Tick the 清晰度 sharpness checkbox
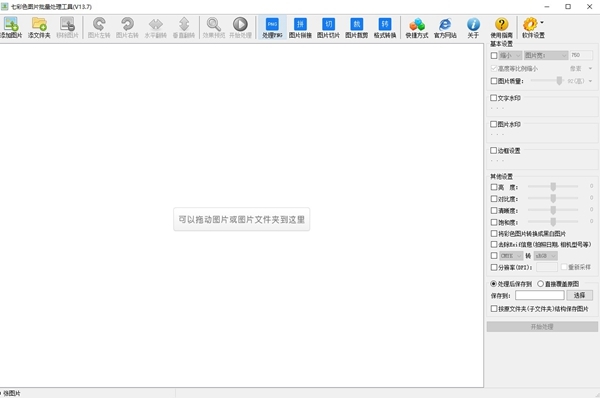600x398 pixels. (494, 210)
